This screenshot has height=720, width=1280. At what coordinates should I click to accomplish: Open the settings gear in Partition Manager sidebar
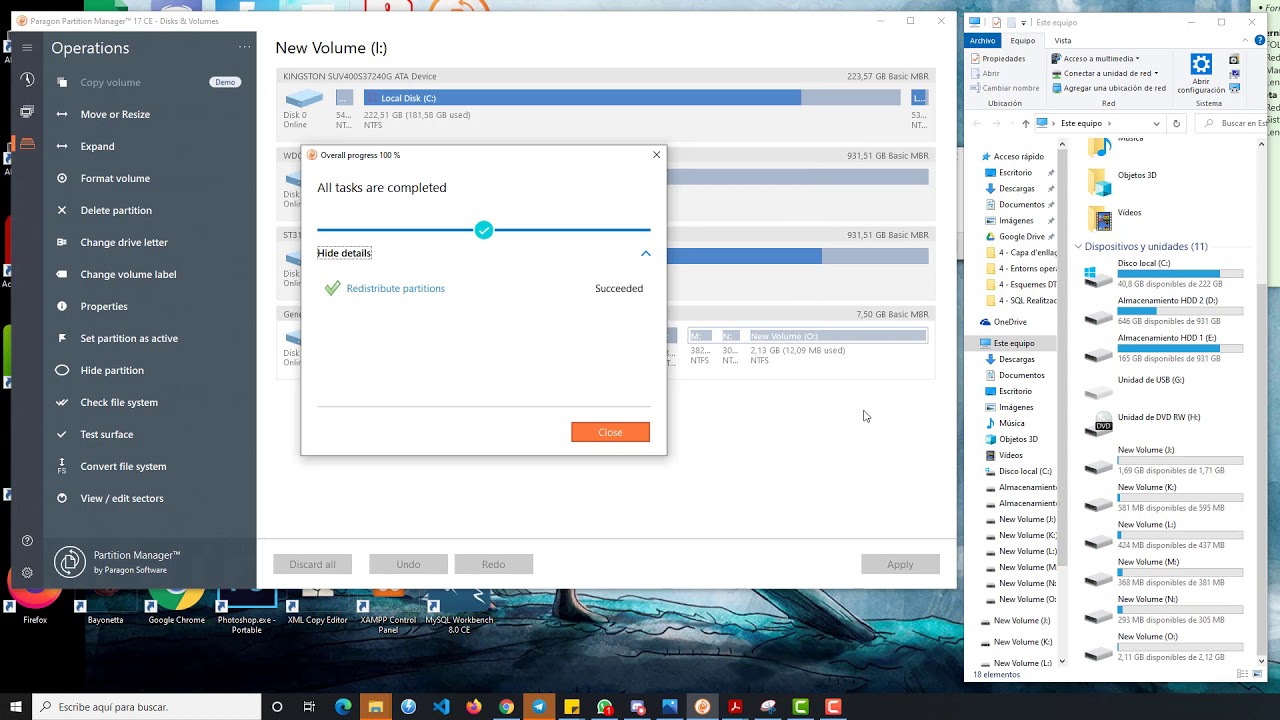27,573
